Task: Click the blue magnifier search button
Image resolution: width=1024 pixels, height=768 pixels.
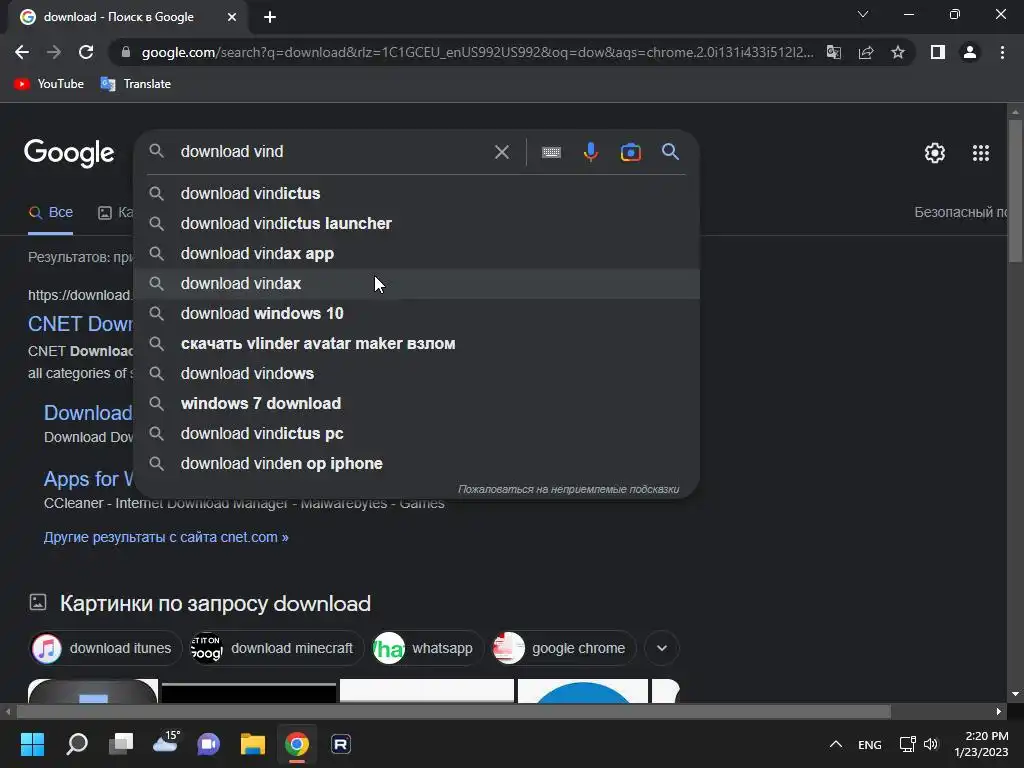Action: [670, 152]
